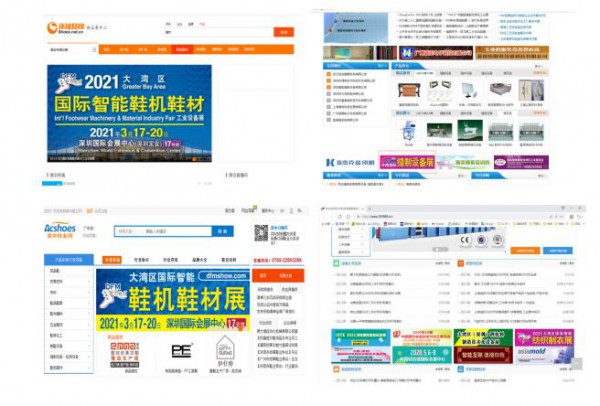Open the asiamold banner
Screen dimensions: 600x406
point(544,355)
